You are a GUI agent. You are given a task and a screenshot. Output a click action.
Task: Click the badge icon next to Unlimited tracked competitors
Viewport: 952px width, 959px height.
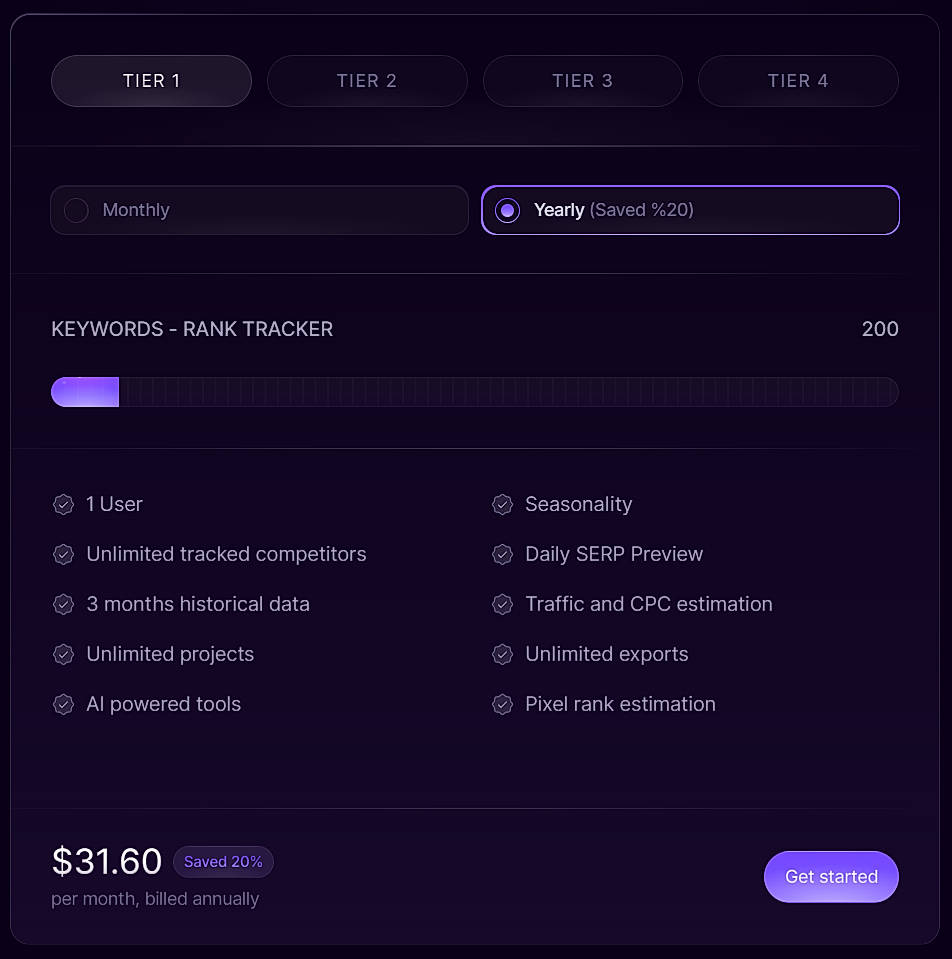[64, 554]
